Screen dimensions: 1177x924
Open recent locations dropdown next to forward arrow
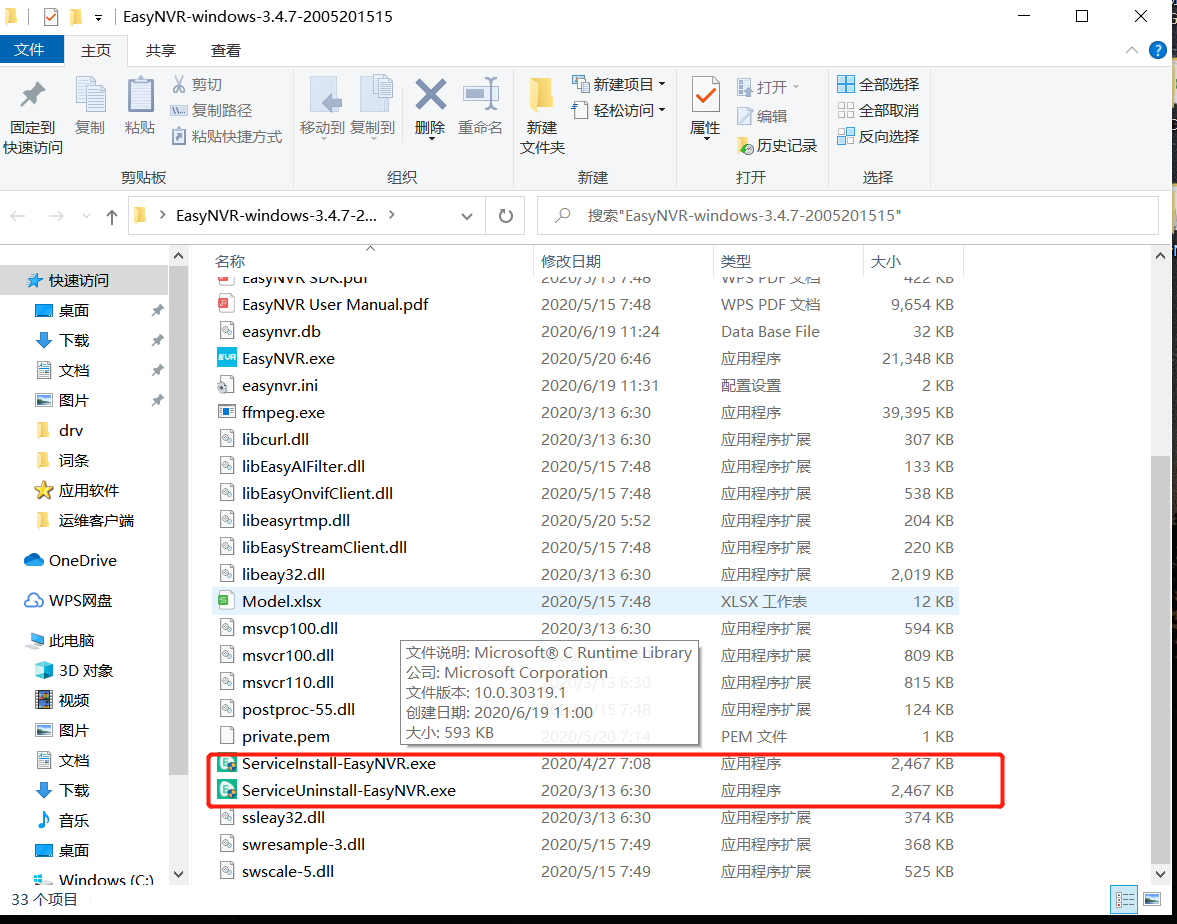point(86,216)
